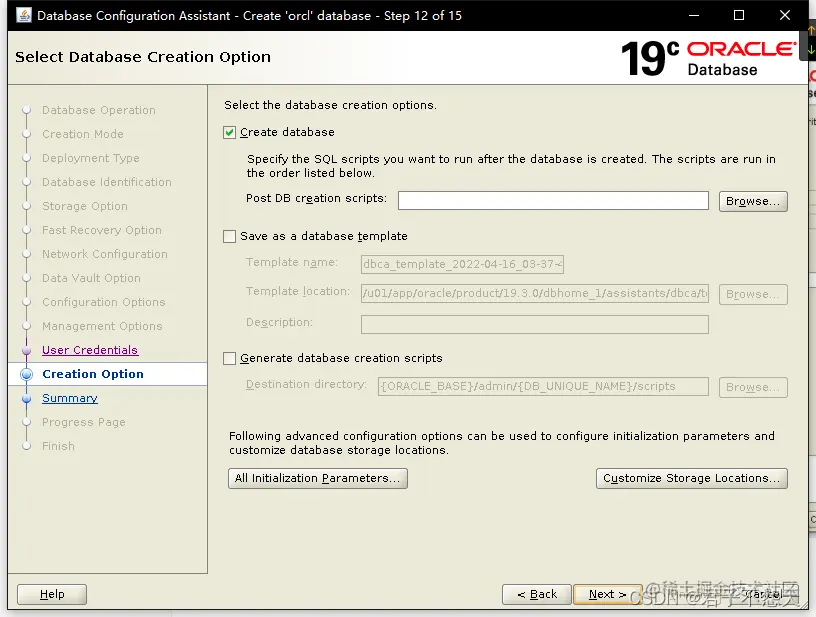Click the Creation Option step bullet icon
The image size is (816, 617).
[27, 375]
